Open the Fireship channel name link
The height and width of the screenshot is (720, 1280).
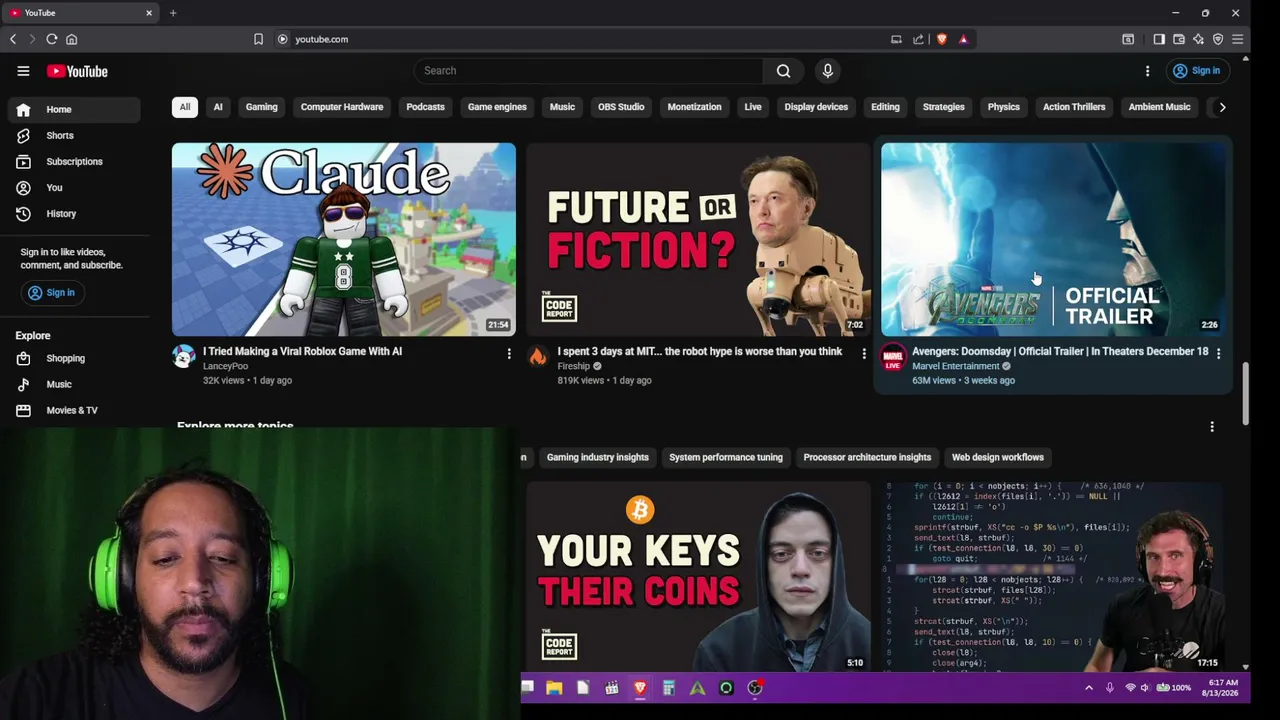point(573,367)
